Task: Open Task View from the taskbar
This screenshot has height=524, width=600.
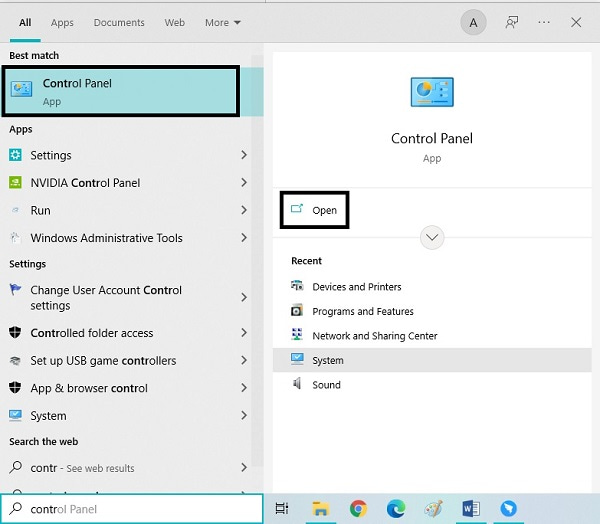Action: tap(282, 508)
